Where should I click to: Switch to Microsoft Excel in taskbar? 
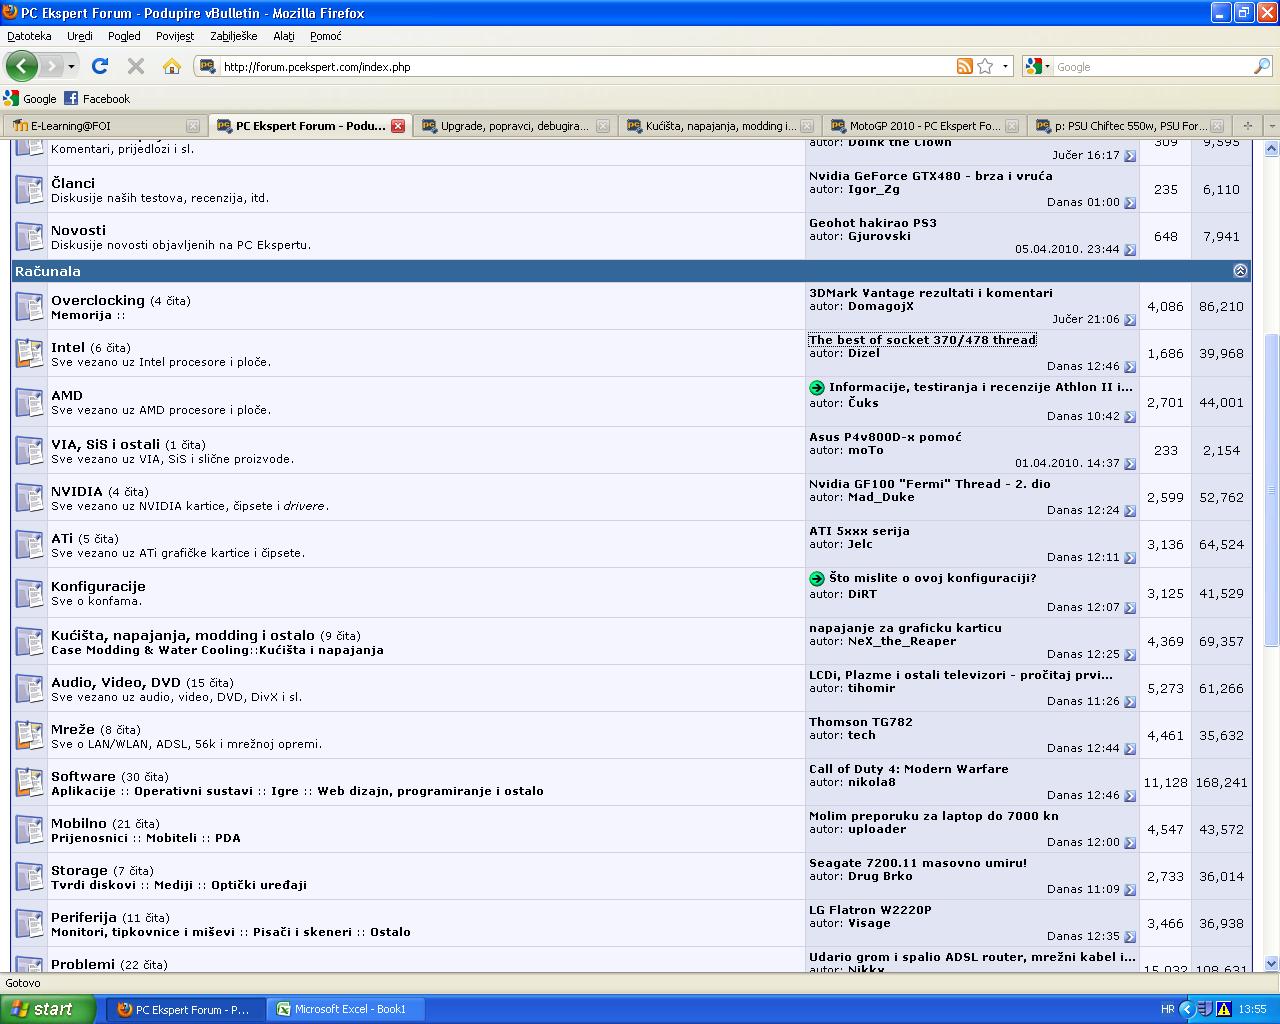click(x=348, y=1009)
